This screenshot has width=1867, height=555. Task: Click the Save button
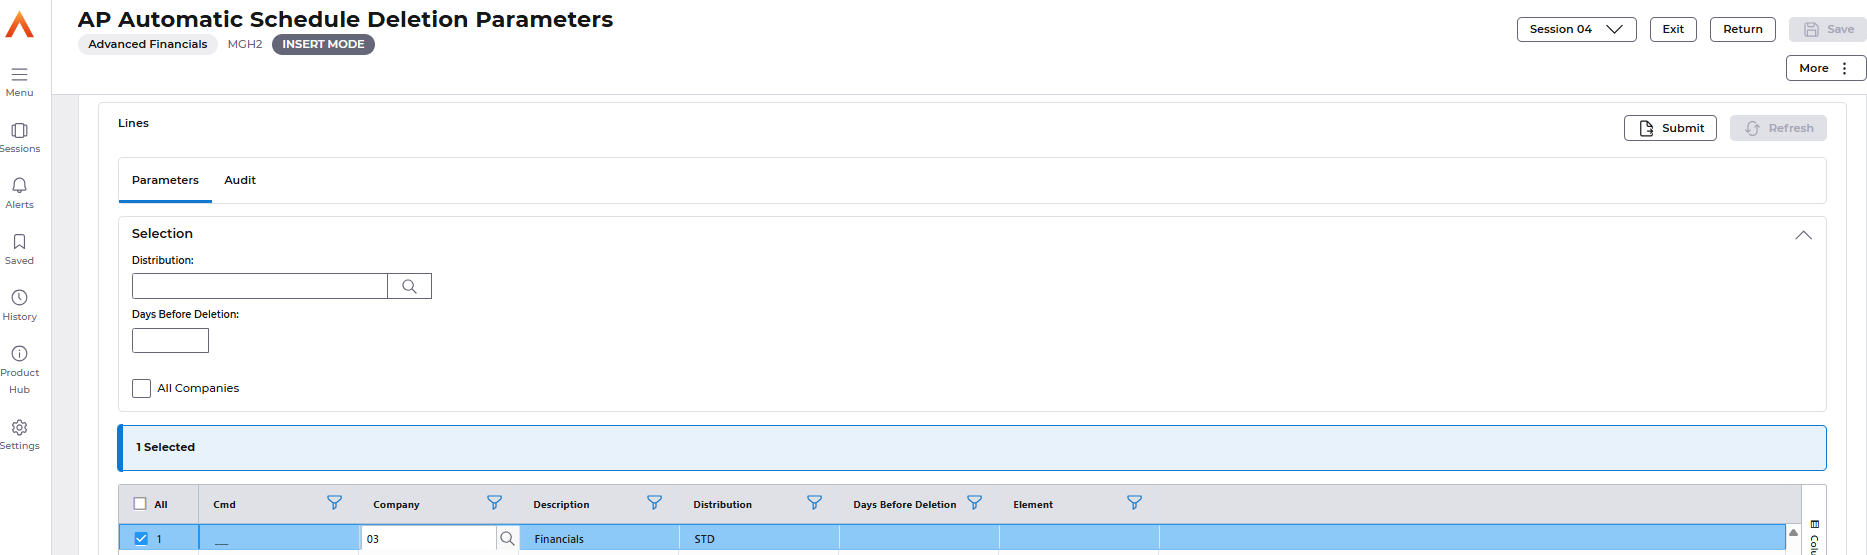1828,29
